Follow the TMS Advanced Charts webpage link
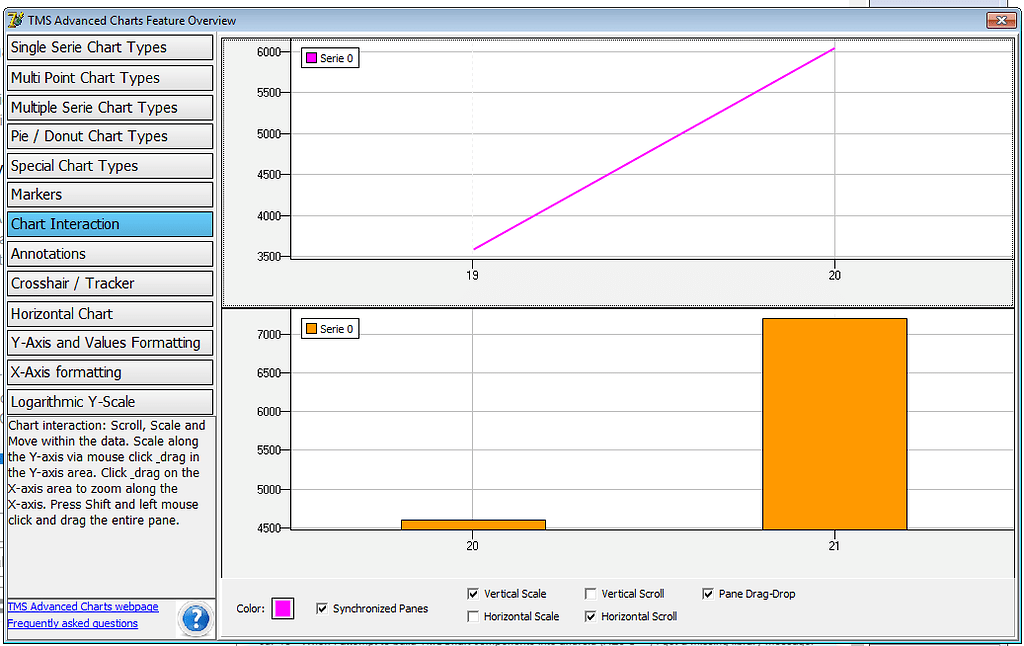Screen dimensions: 1024x646 point(82,606)
